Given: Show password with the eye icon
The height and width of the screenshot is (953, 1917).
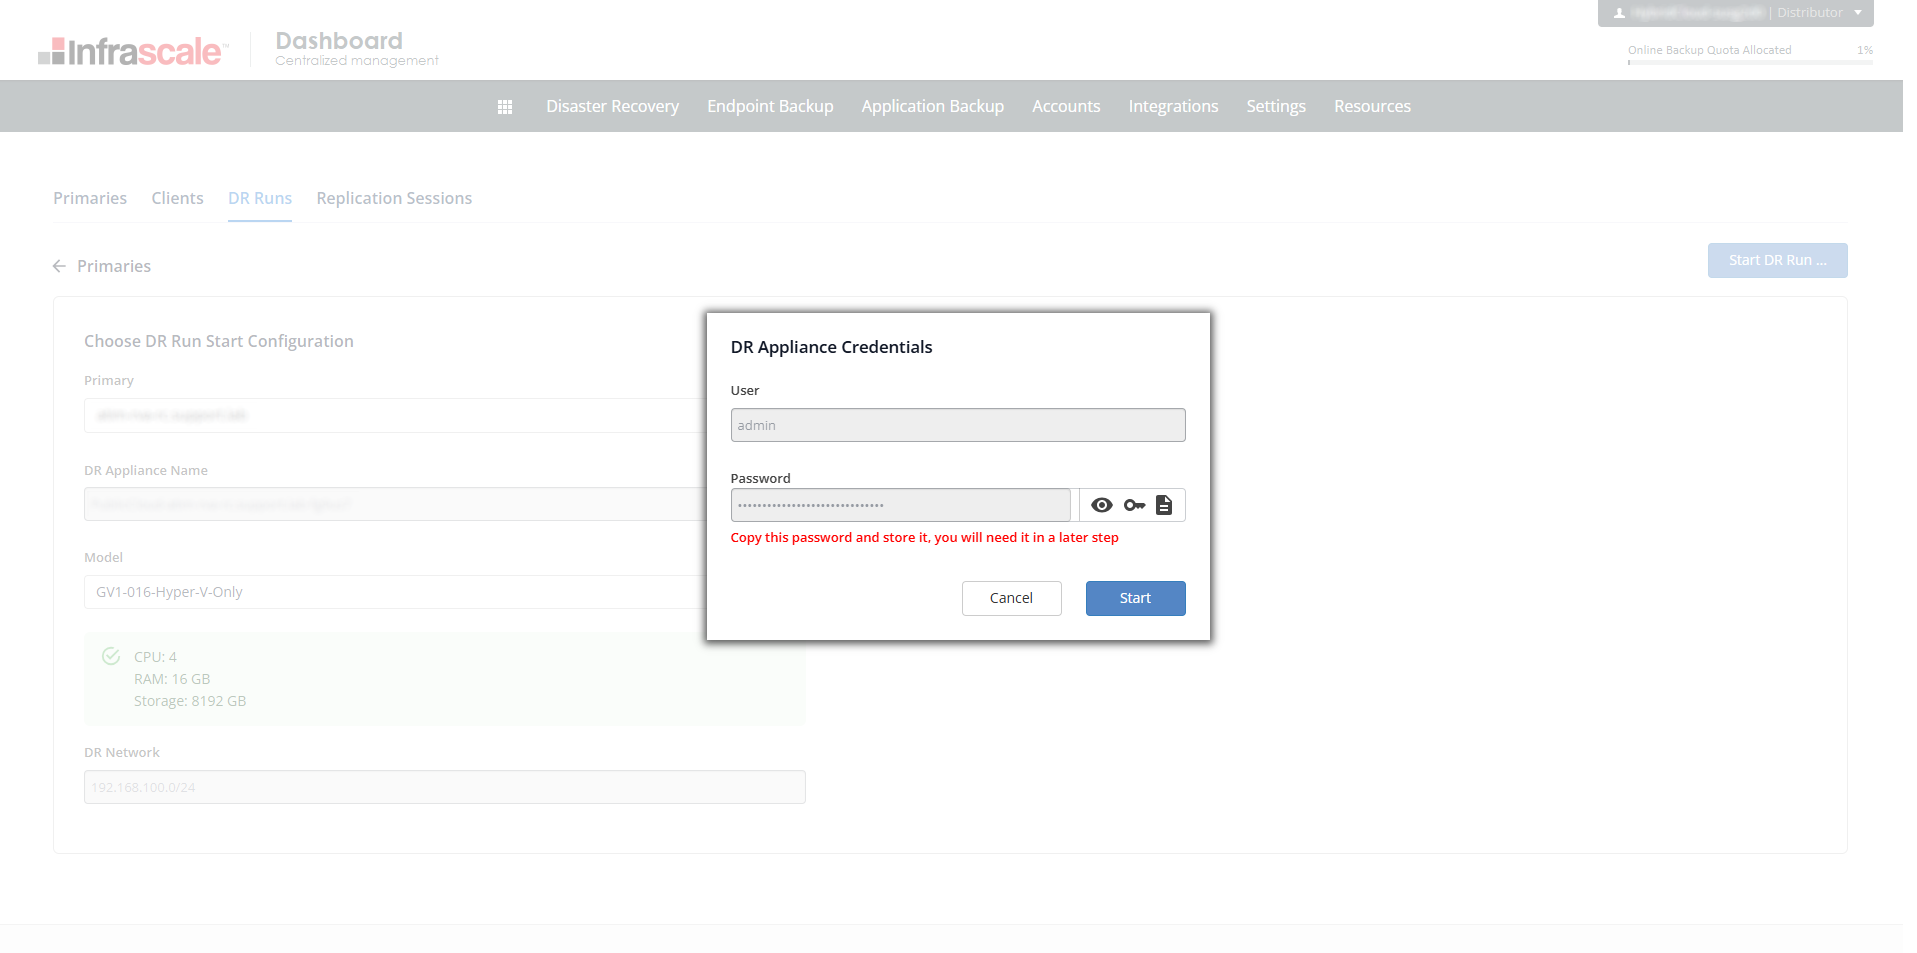Looking at the screenshot, I should [x=1101, y=505].
